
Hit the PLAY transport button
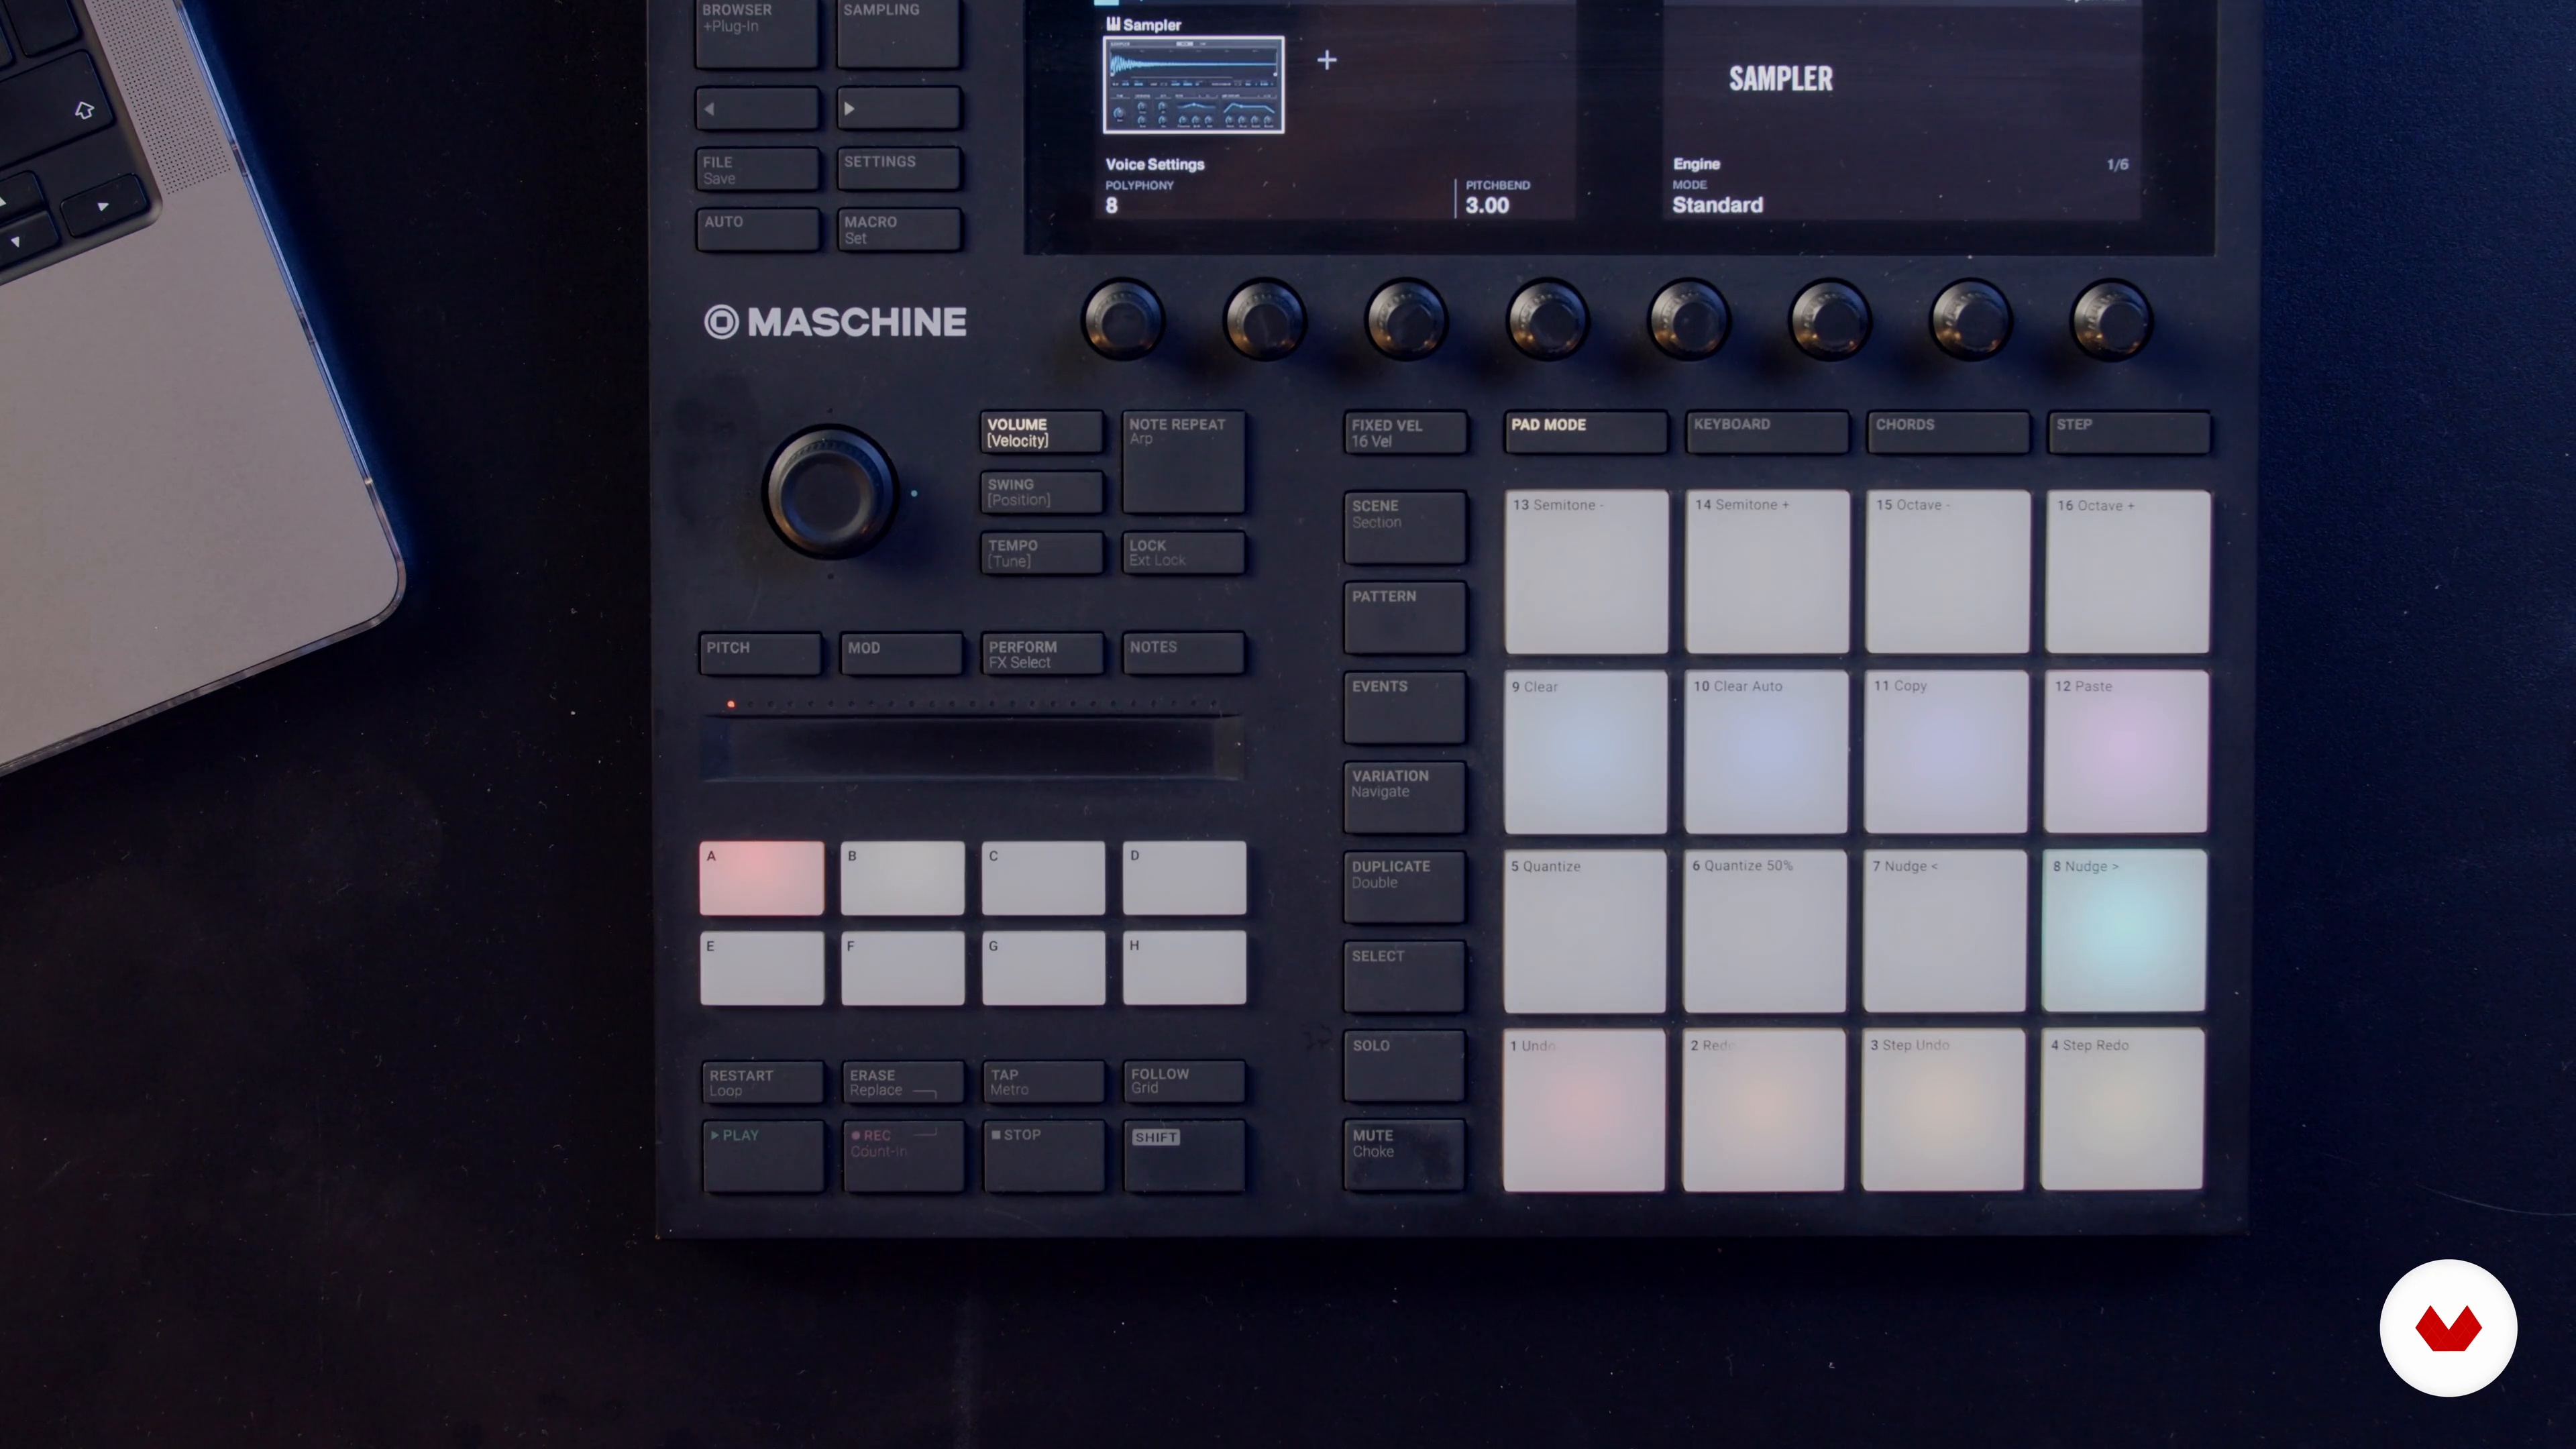[764, 1156]
